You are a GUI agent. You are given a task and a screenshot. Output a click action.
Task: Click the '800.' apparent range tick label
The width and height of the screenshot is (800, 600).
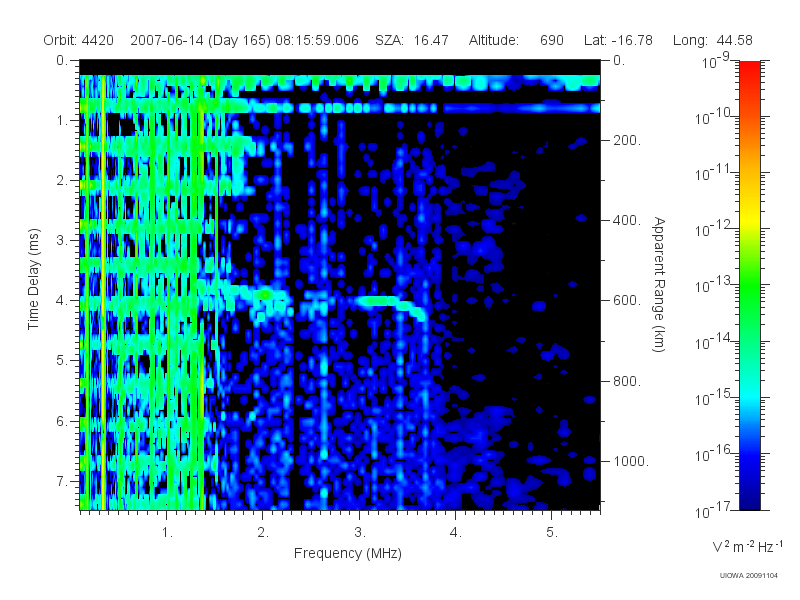pyautogui.click(x=627, y=381)
